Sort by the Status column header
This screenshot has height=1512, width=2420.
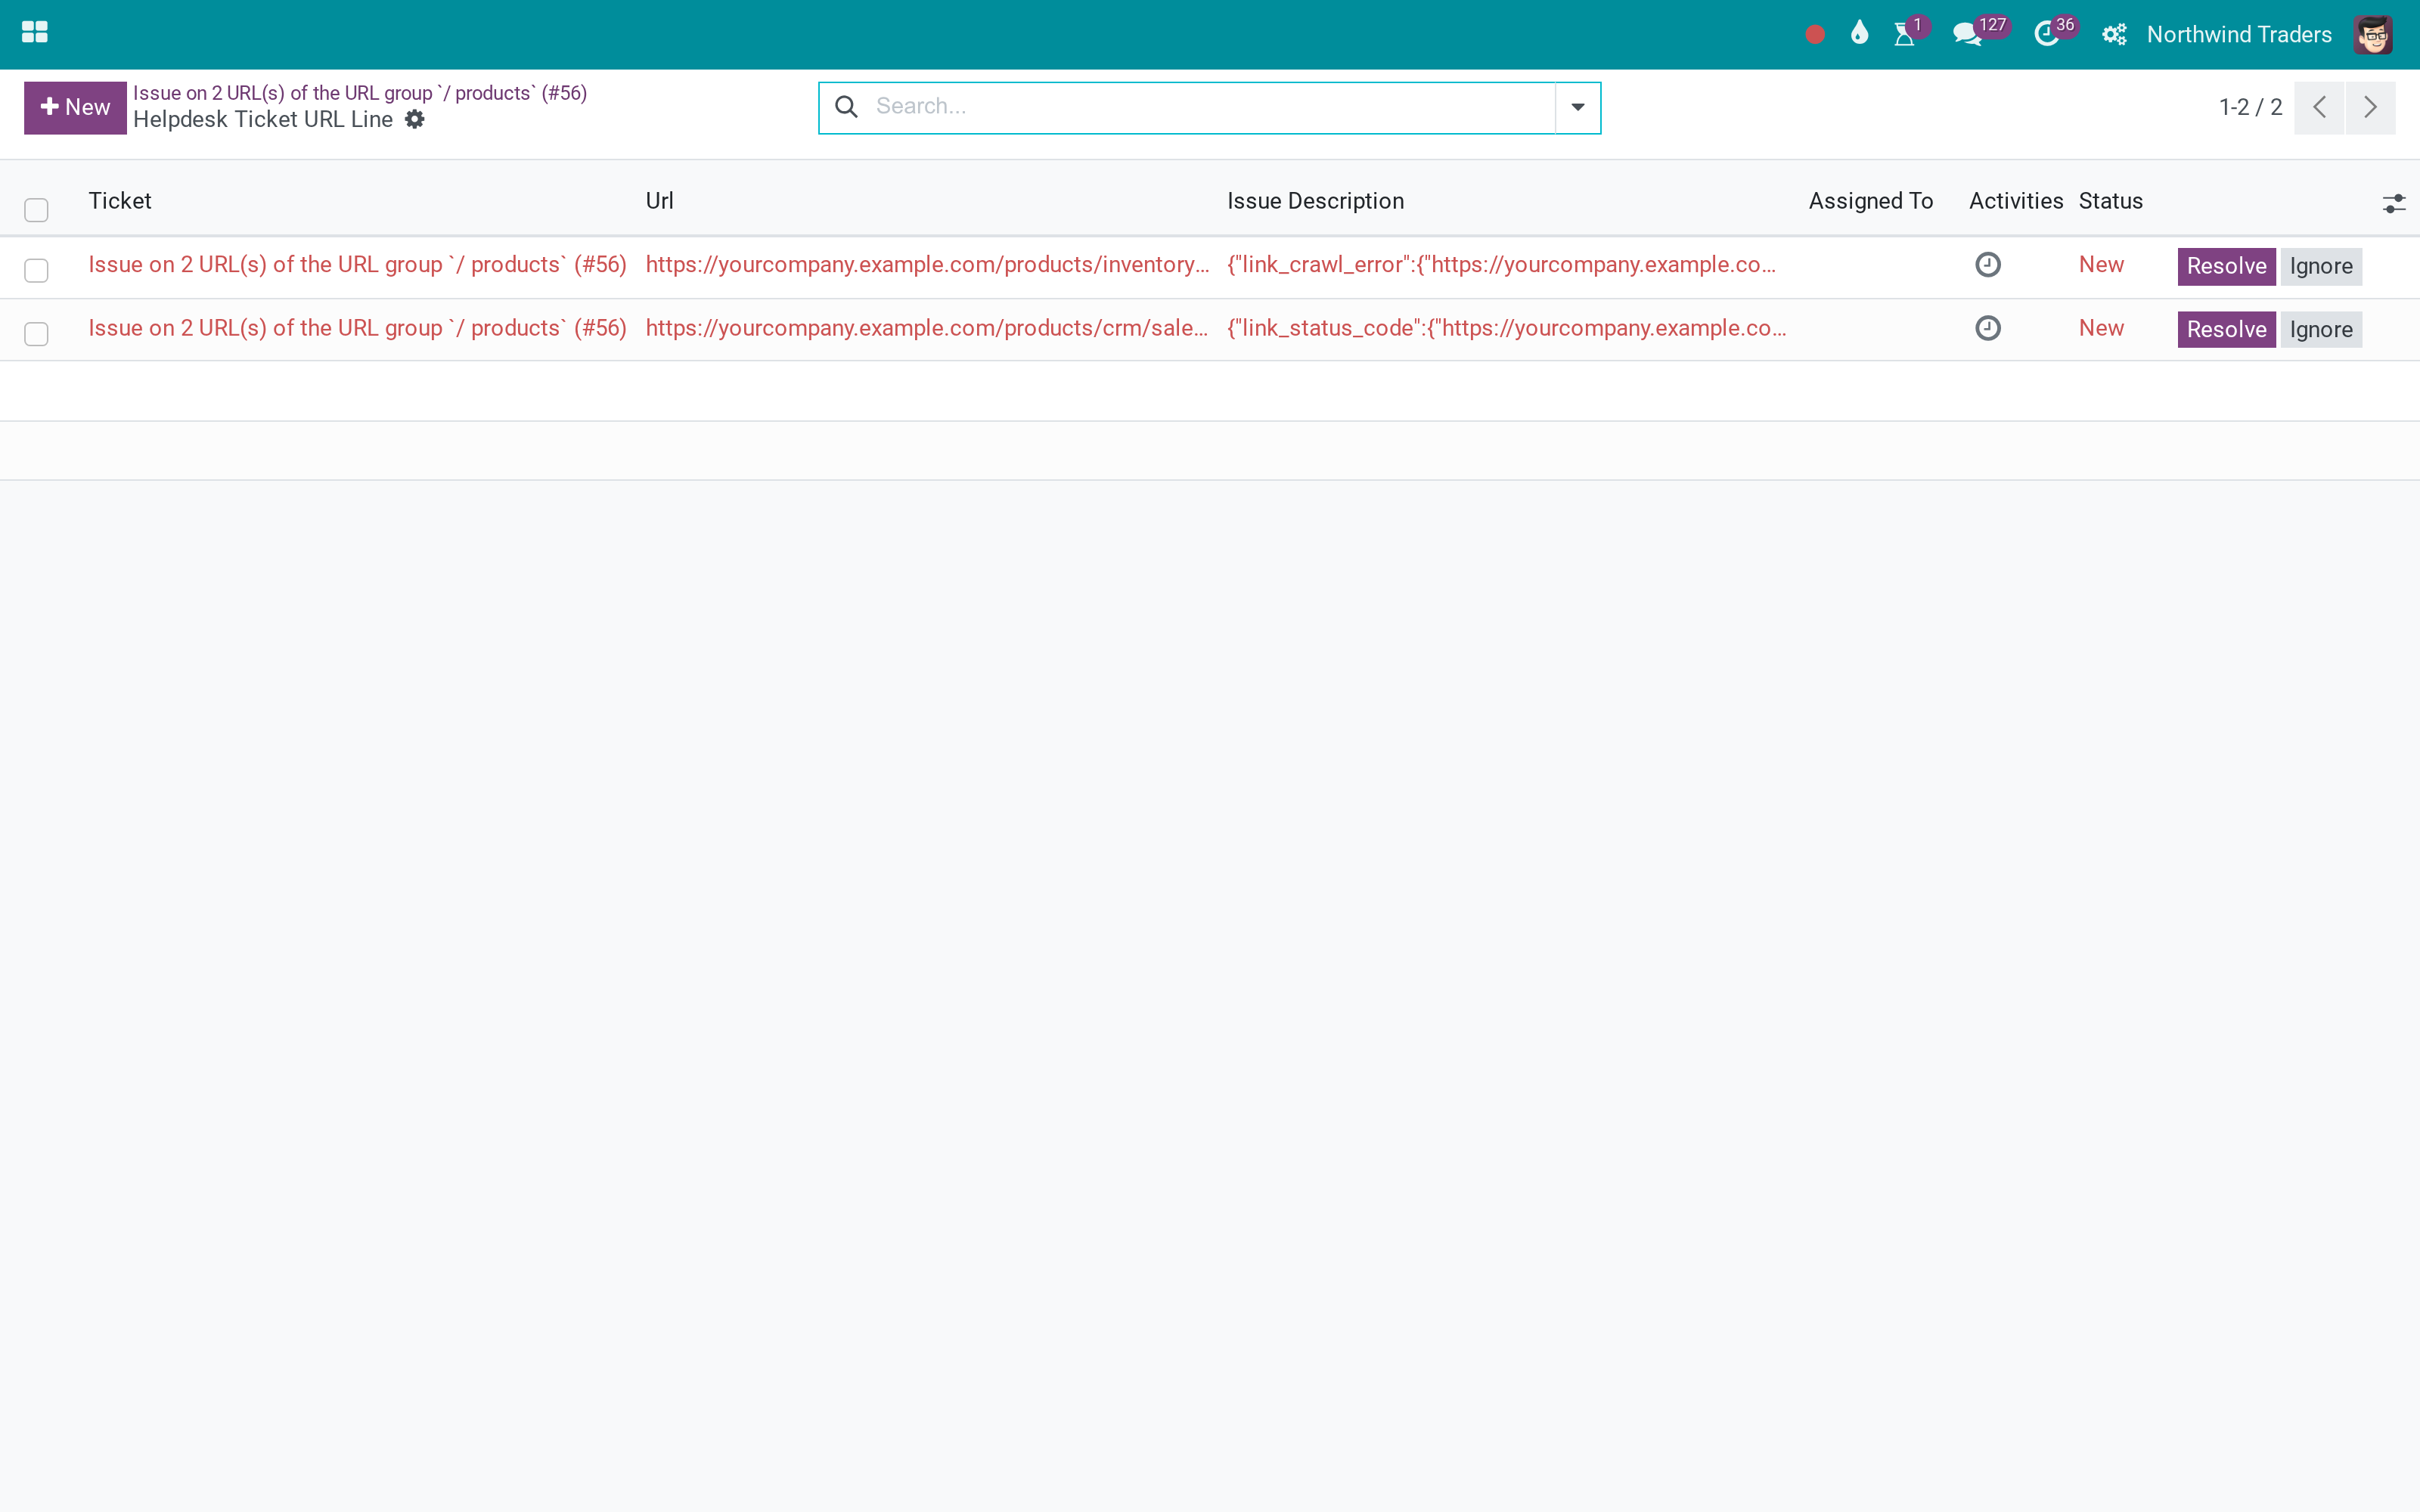click(2110, 201)
